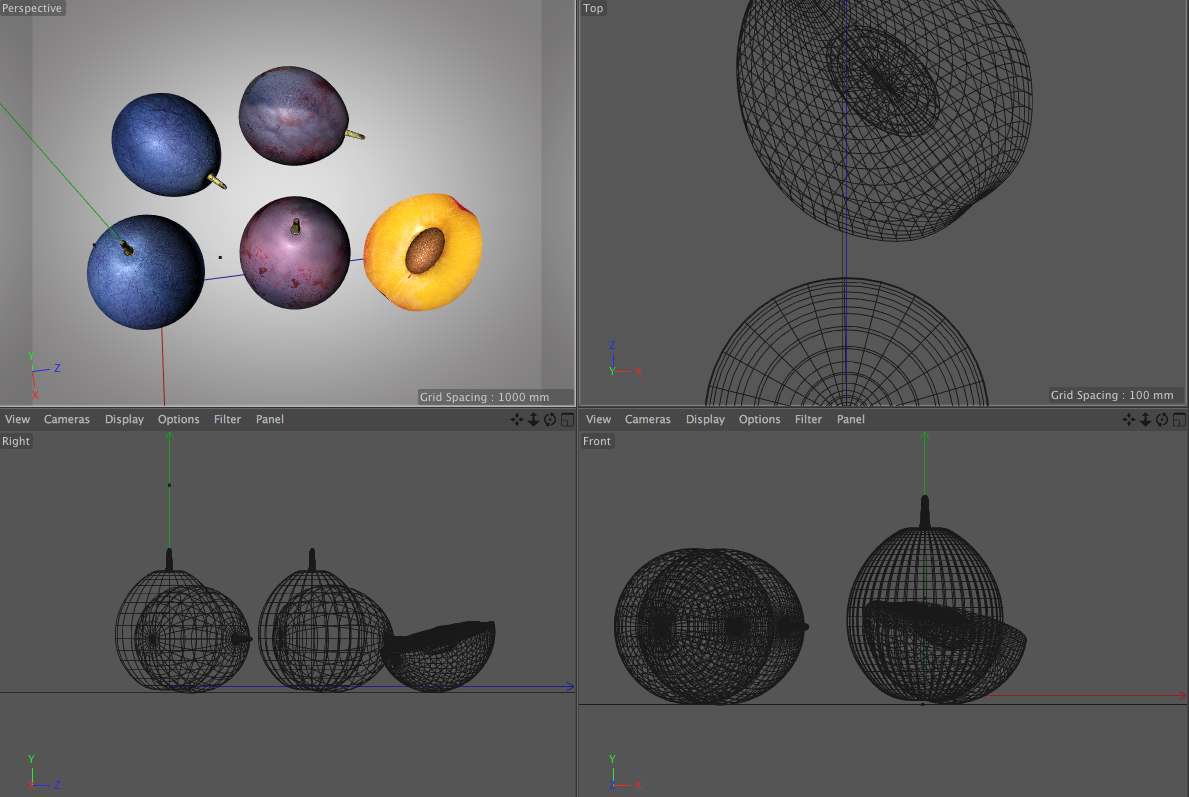Click the stem of the Front view wireframe plum
Image resolution: width=1189 pixels, height=797 pixels.
tap(925, 511)
